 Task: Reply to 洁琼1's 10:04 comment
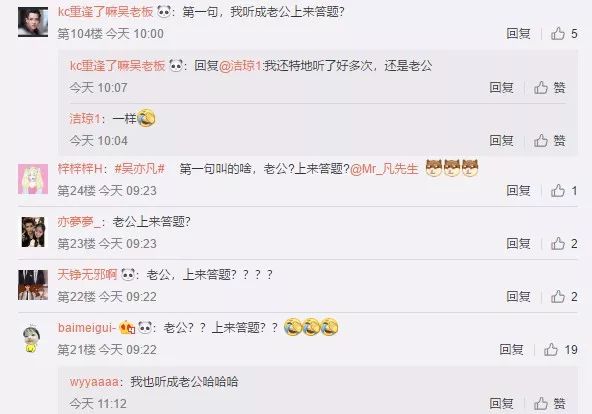click(x=501, y=141)
